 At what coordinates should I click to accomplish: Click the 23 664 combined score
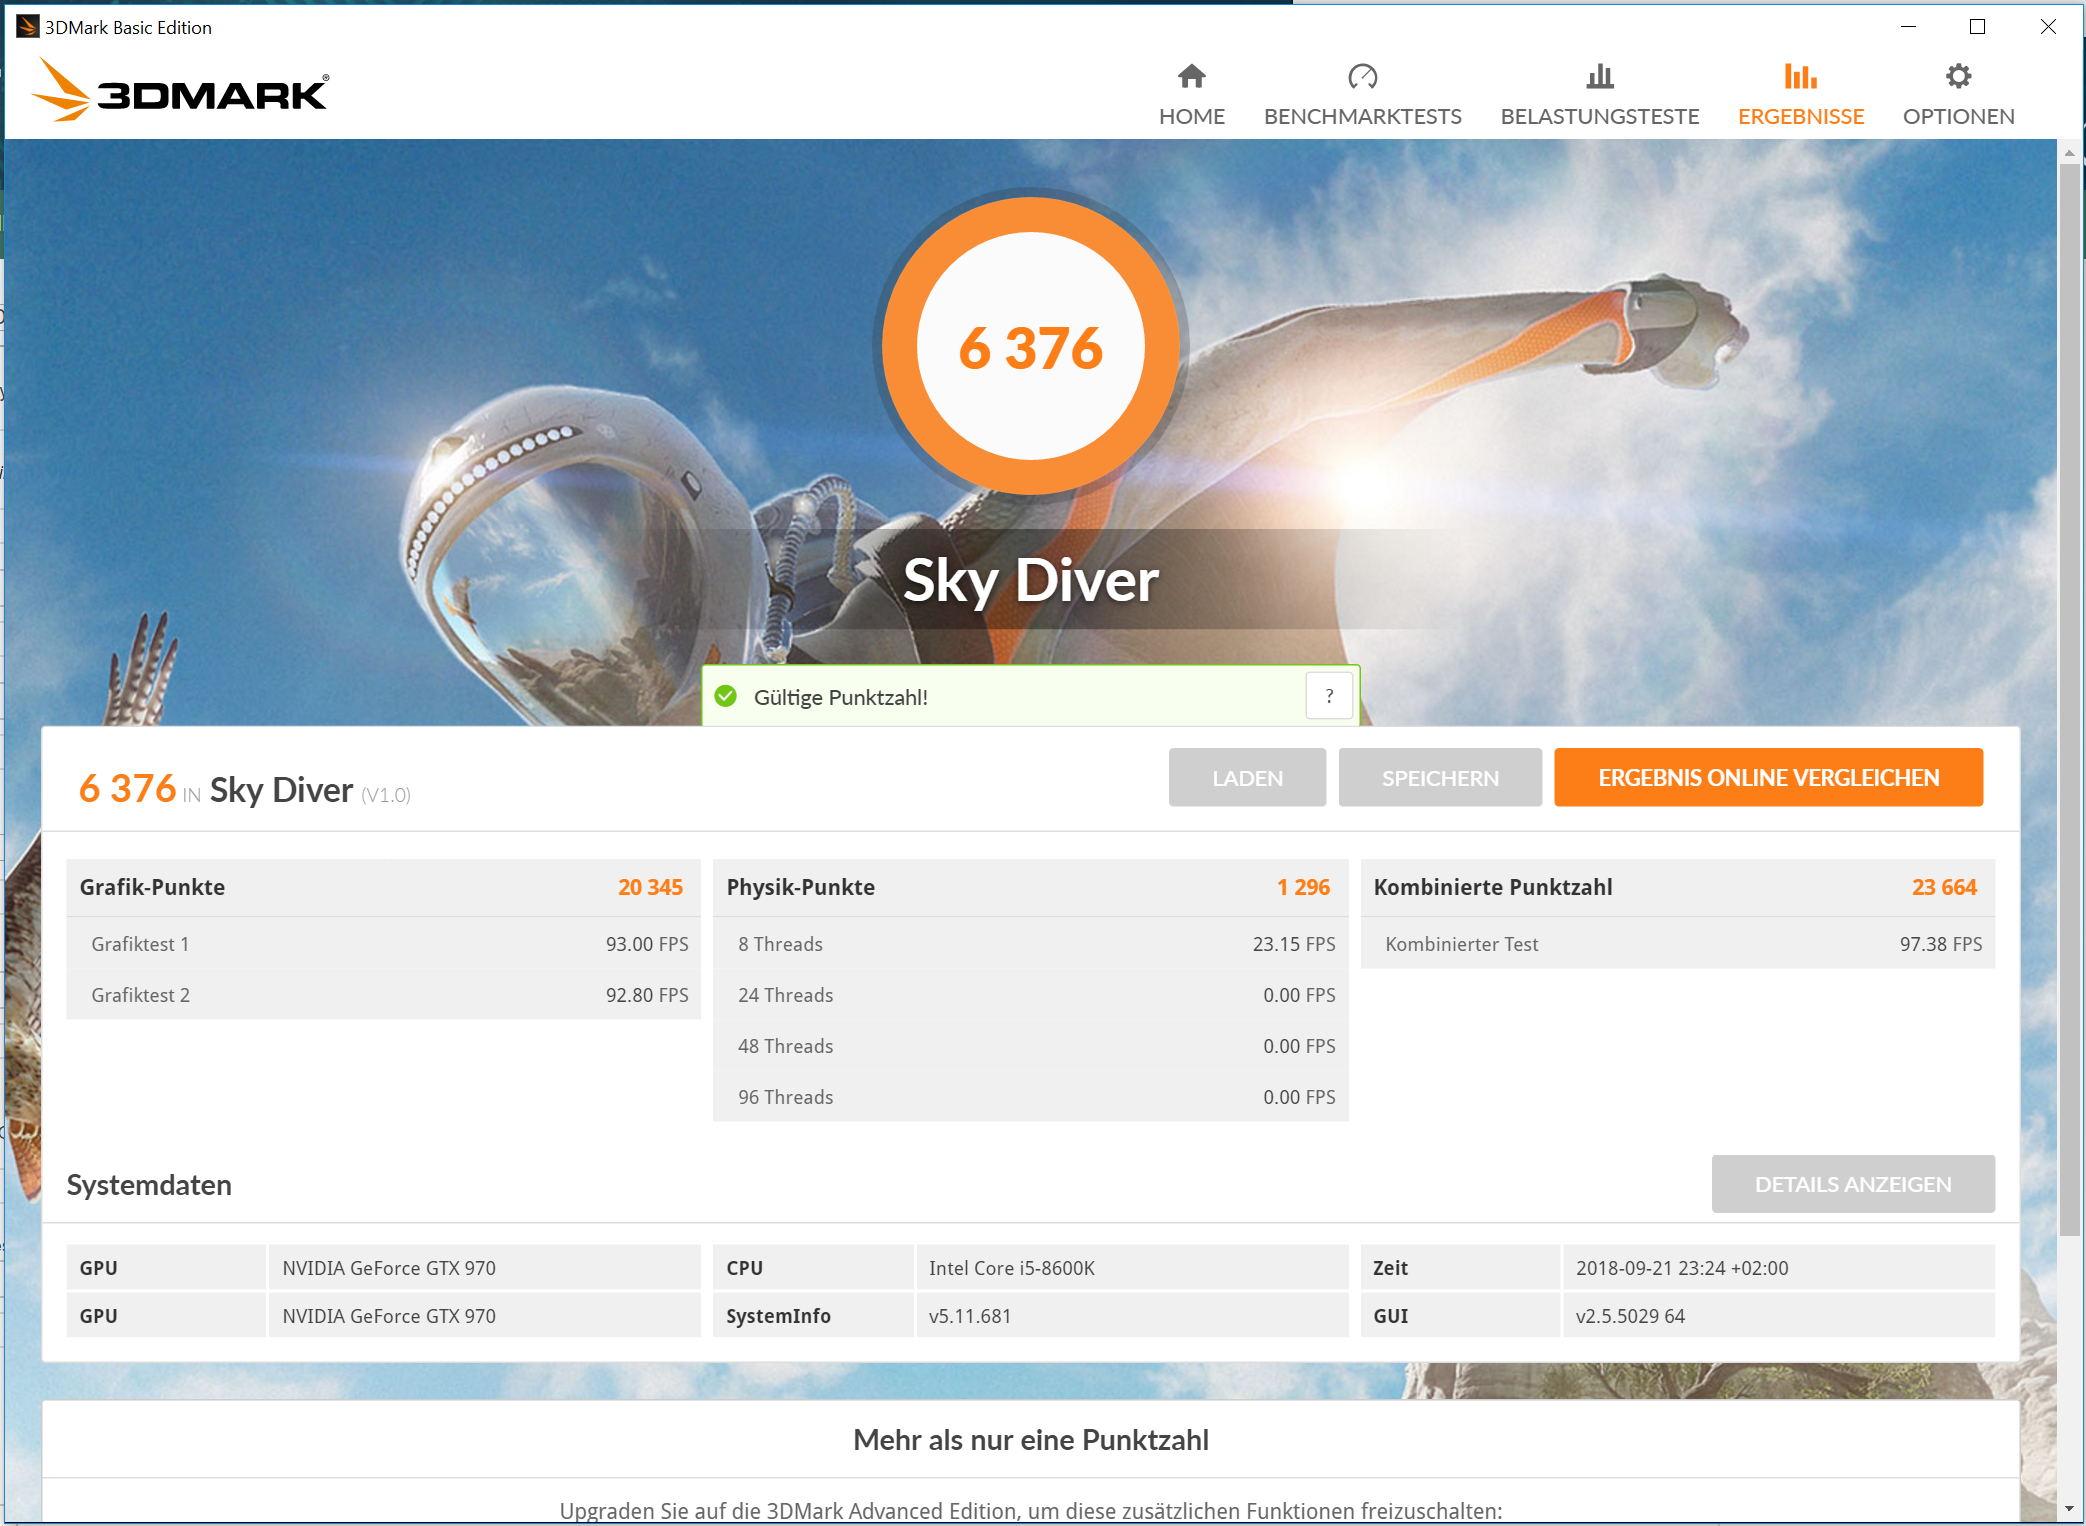[1944, 887]
